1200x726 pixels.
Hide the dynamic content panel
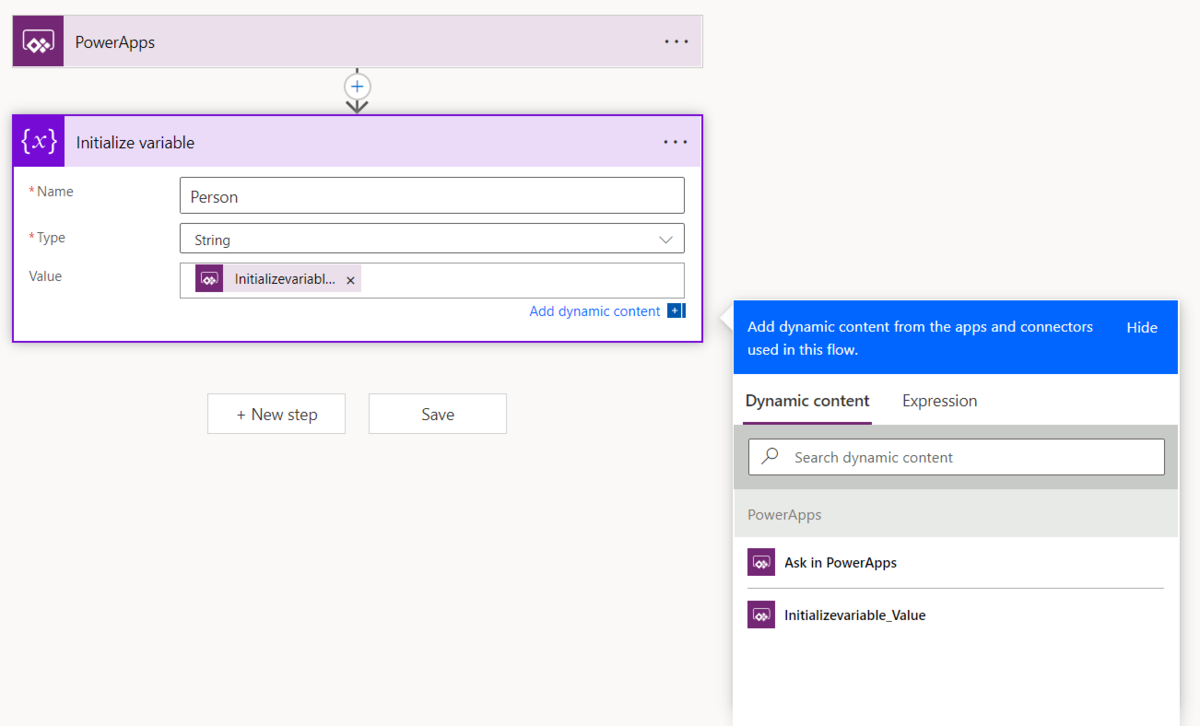pyautogui.click(x=1141, y=327)
